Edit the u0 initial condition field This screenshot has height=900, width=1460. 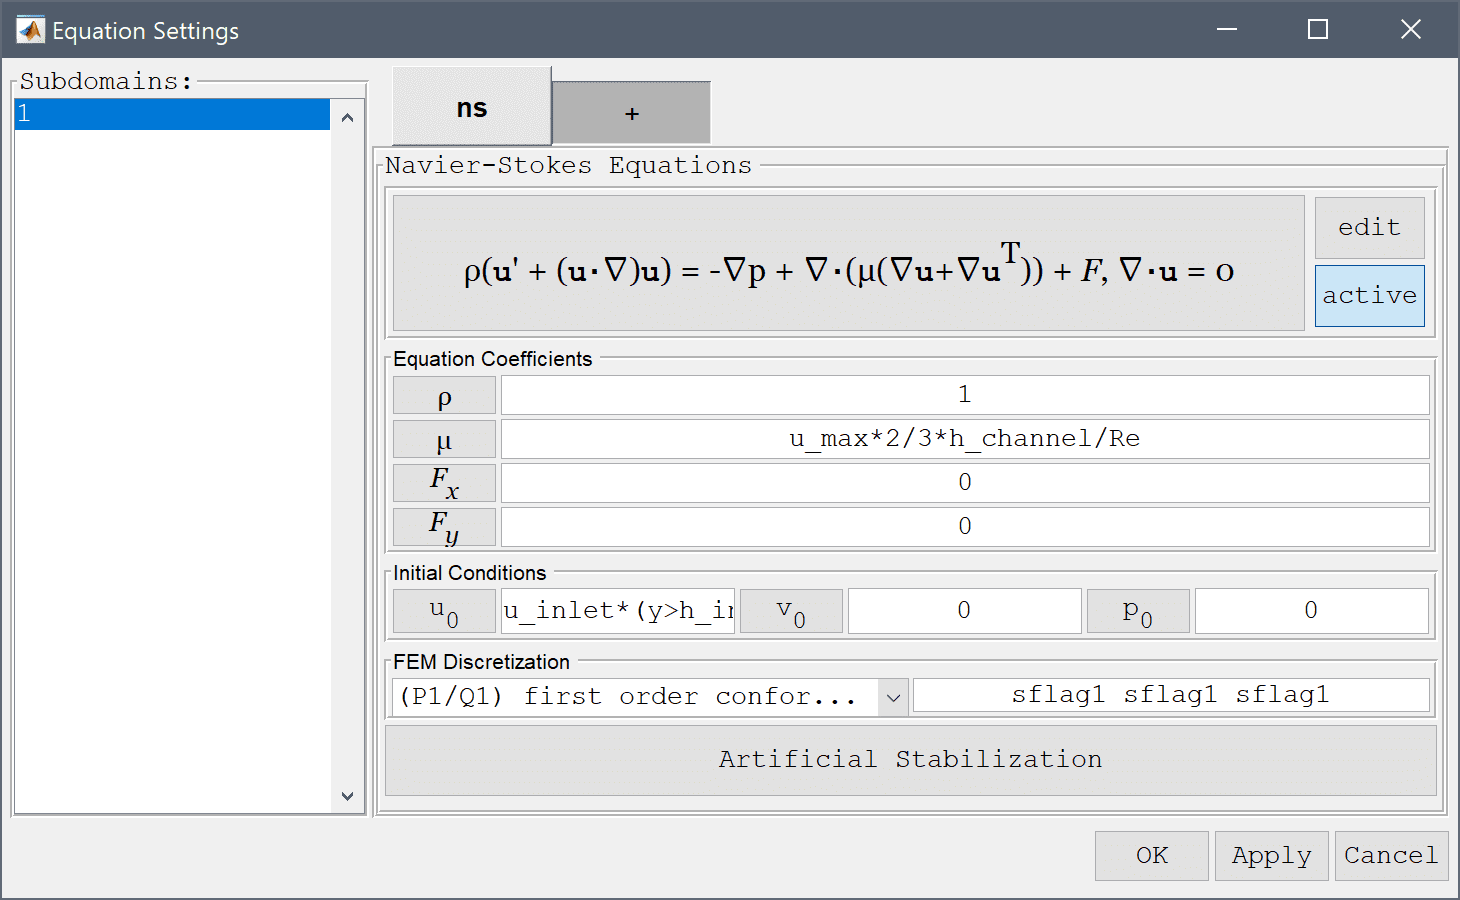[x=618, y=611]
